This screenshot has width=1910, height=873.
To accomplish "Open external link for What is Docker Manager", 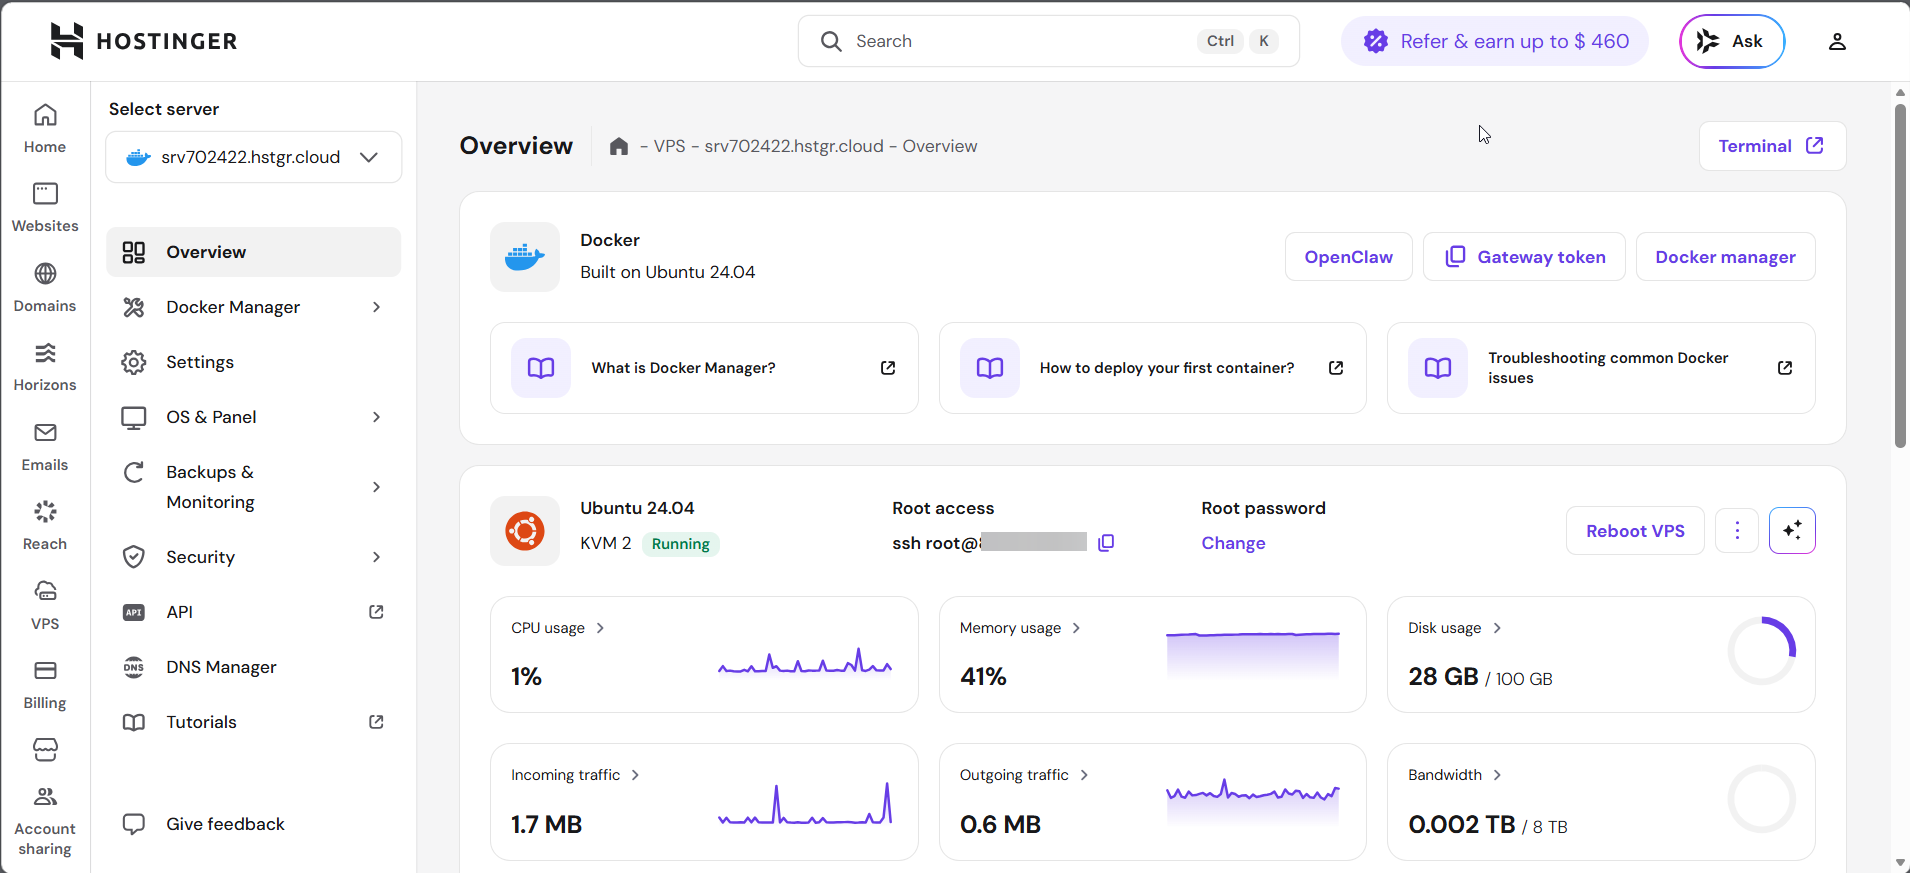I will (887, 368).
